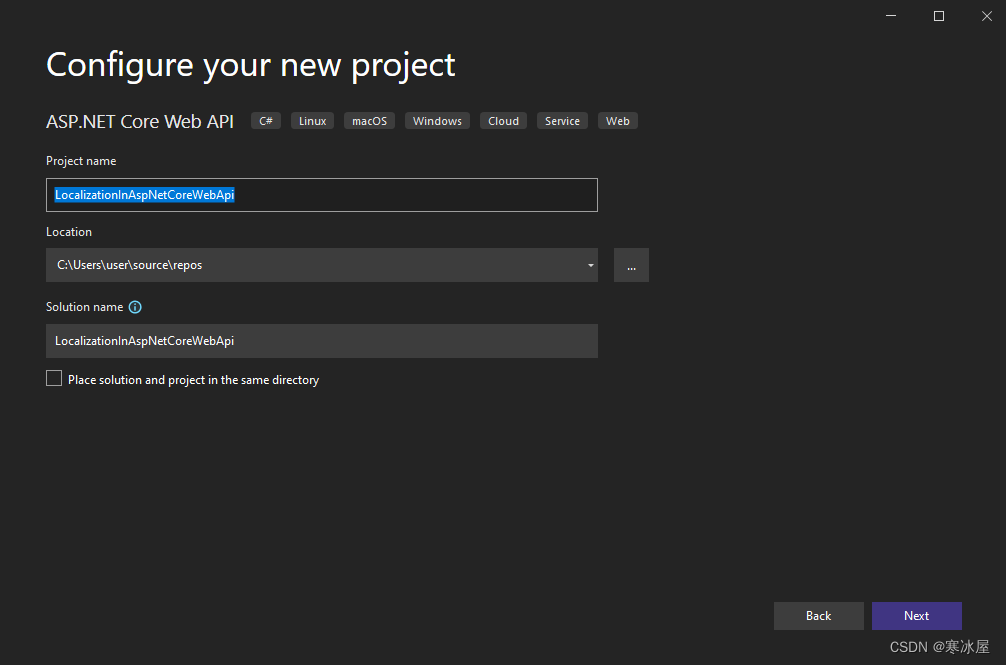Tick Place solution and project in same directory
This screenshot has width=1006, height=665.
coord(54,378)
